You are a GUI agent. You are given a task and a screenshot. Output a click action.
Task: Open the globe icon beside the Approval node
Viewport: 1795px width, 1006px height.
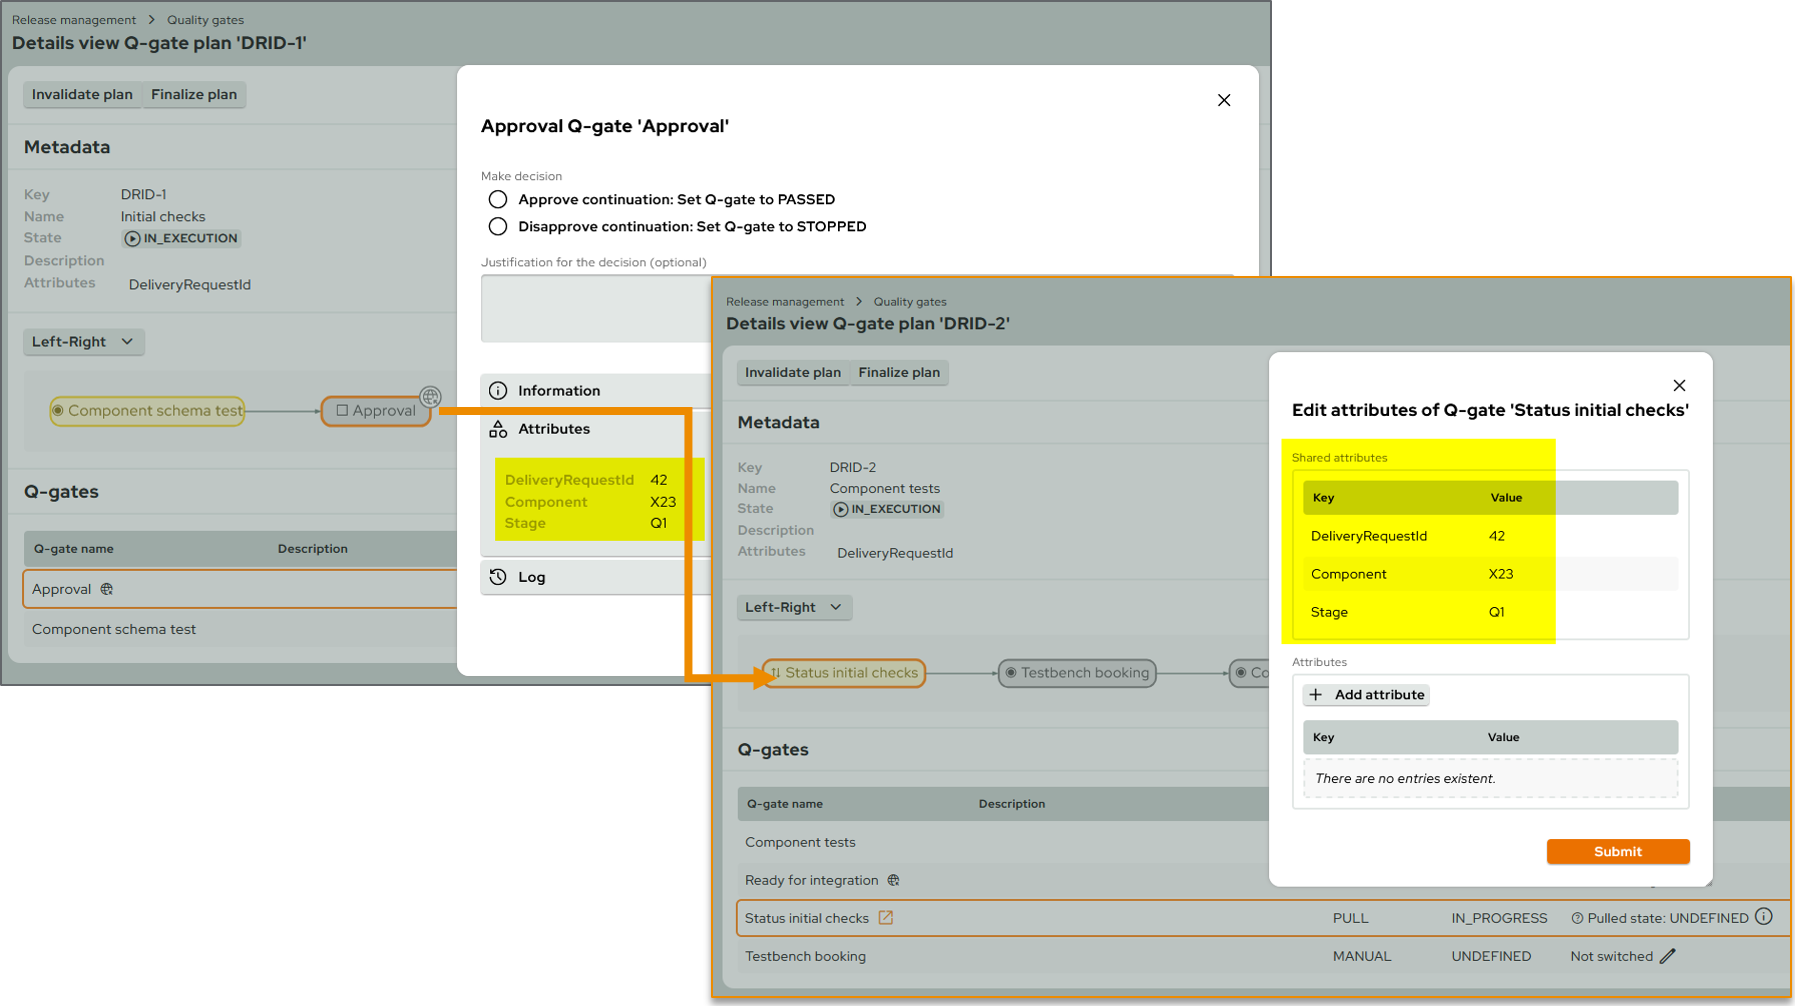tap(430, 397)
